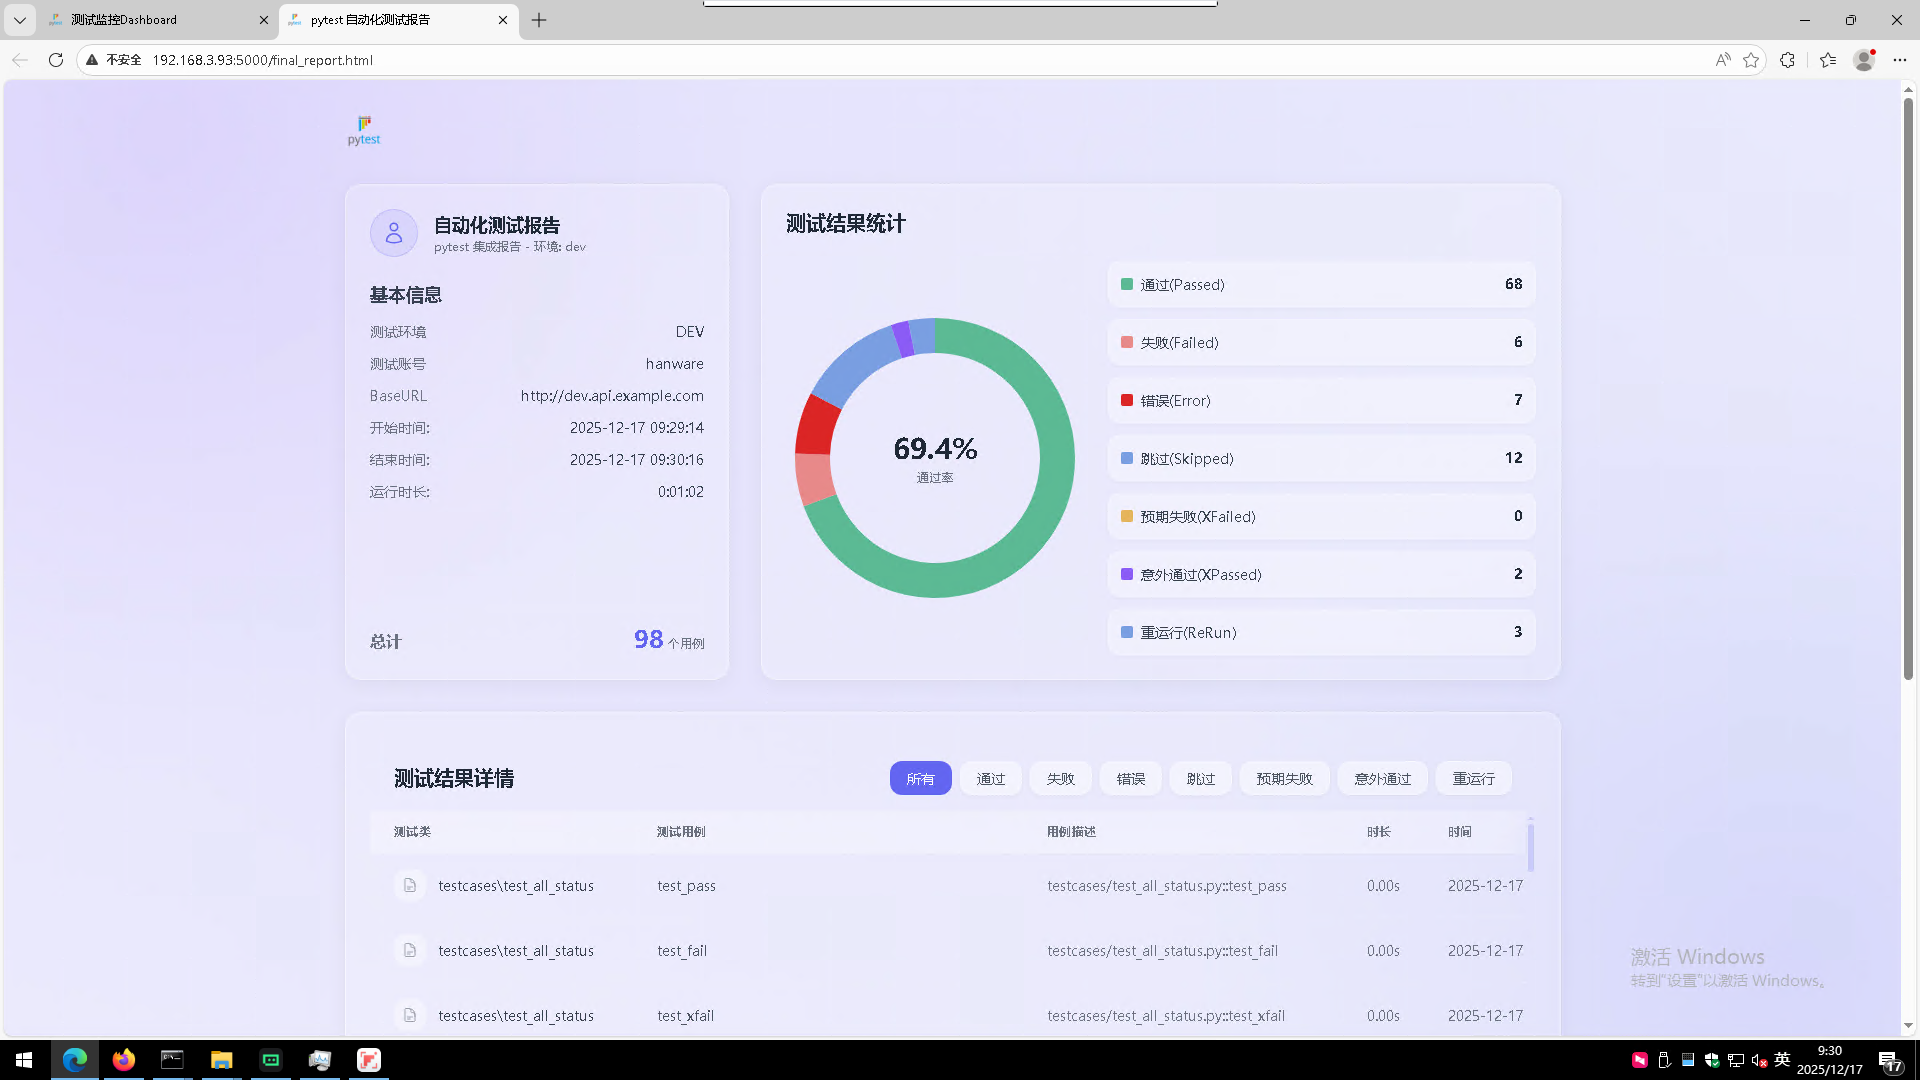1920x1080 pixels.
Task: Open the tab search dropdown arrow
Action: [19, 20]
